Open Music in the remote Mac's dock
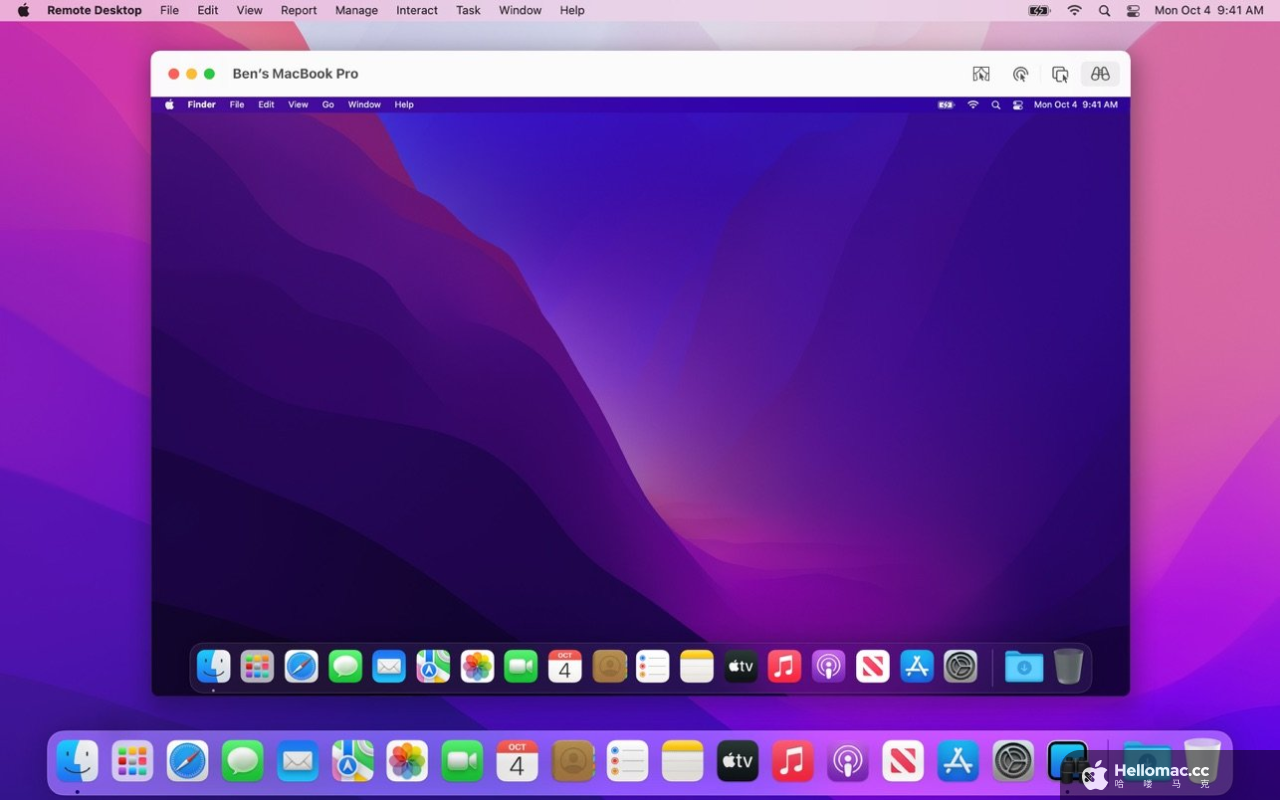The width and height of the screenshot is (1280, 800). tap(785, 666)
